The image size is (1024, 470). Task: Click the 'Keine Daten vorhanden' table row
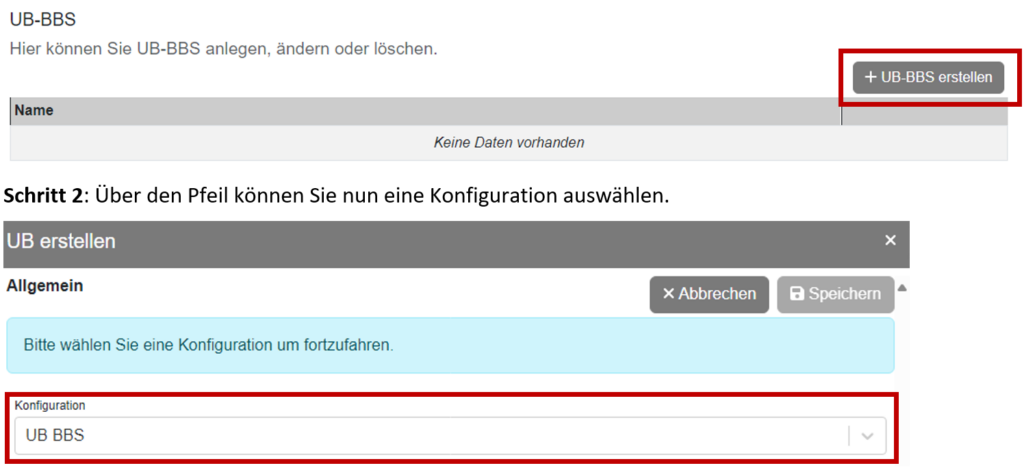point(508,143)
